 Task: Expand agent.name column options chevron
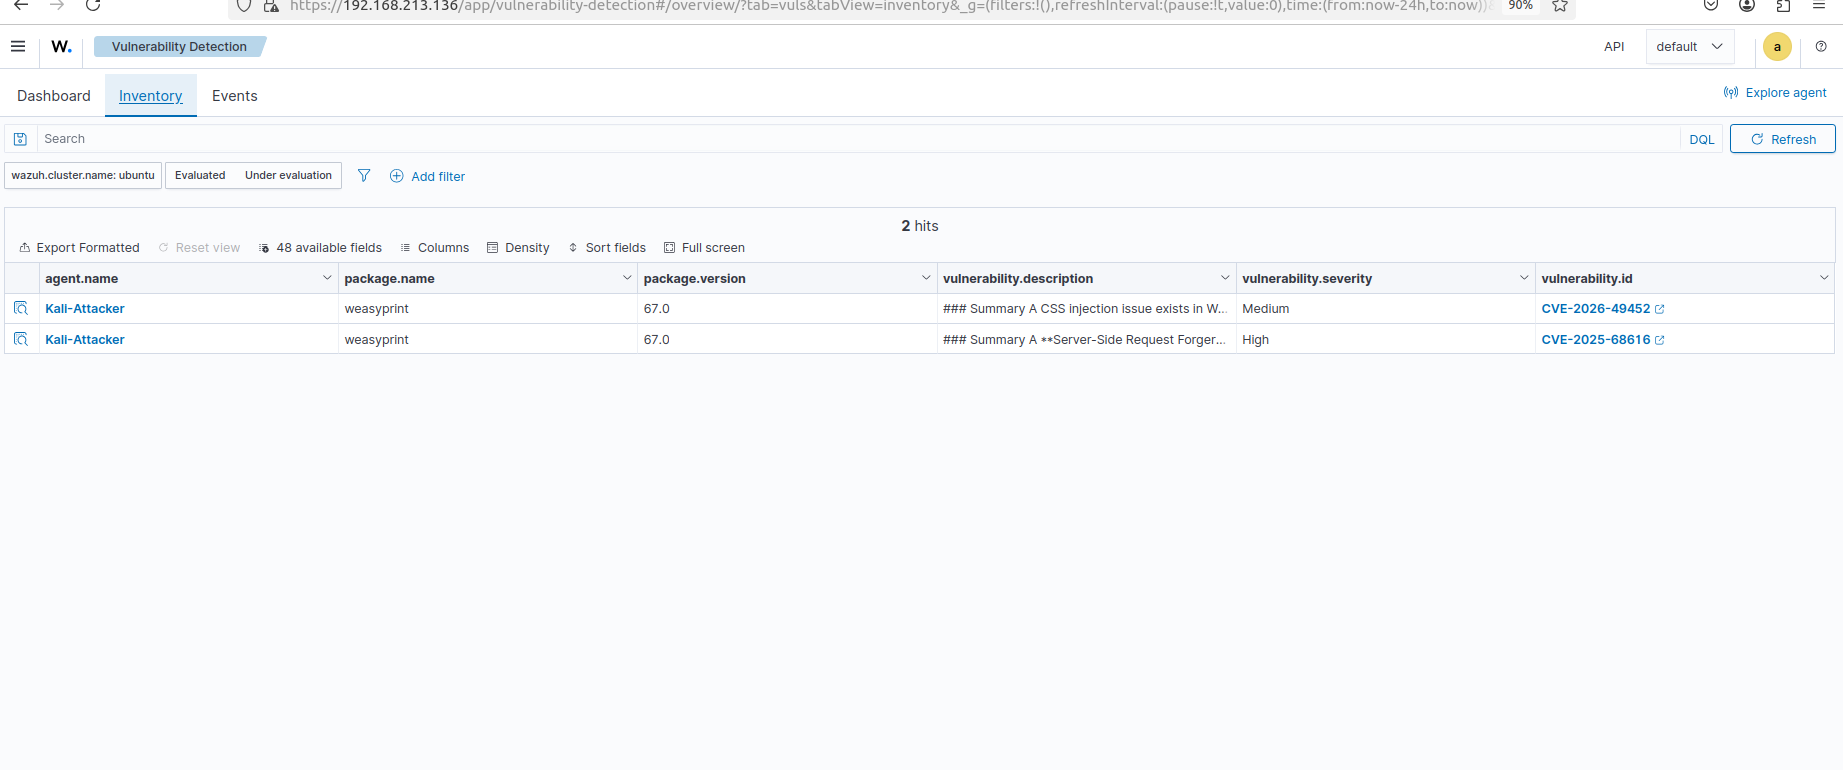[327, 278]
